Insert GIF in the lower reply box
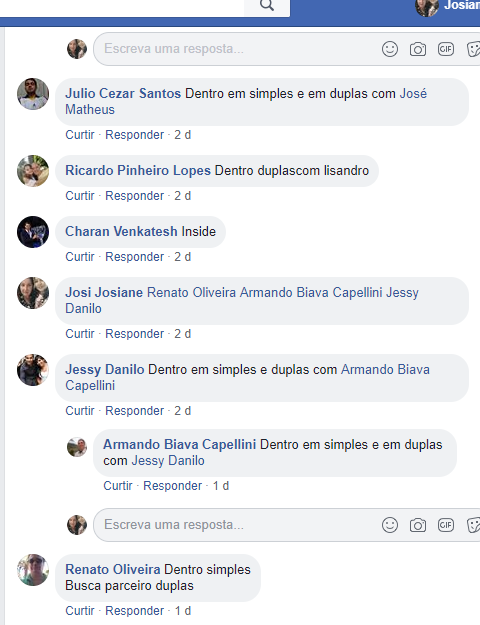The image size is (480, 625). coord(445,525)
